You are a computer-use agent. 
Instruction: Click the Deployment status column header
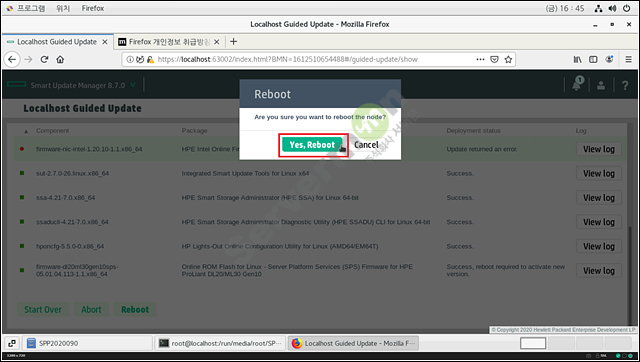point(473,131)
